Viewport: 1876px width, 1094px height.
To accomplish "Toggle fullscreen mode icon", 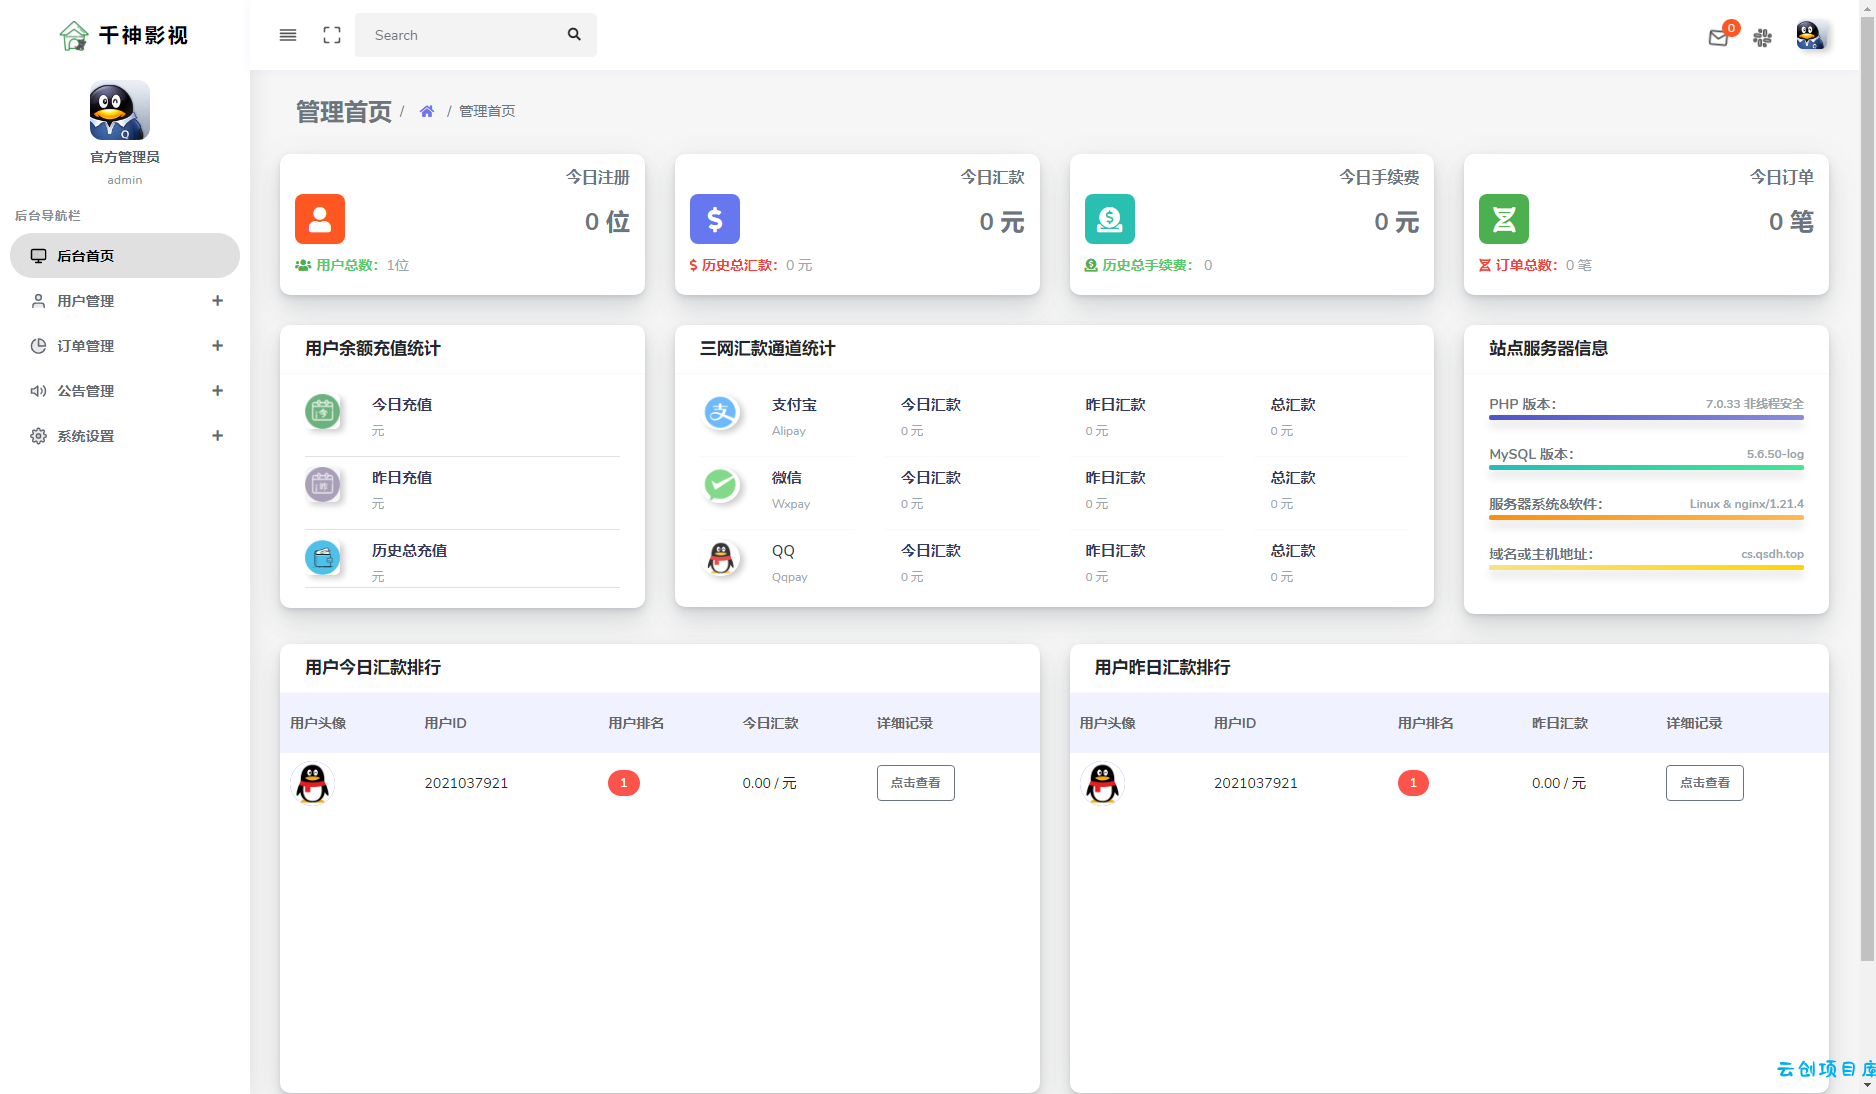I will click(332, 35).
